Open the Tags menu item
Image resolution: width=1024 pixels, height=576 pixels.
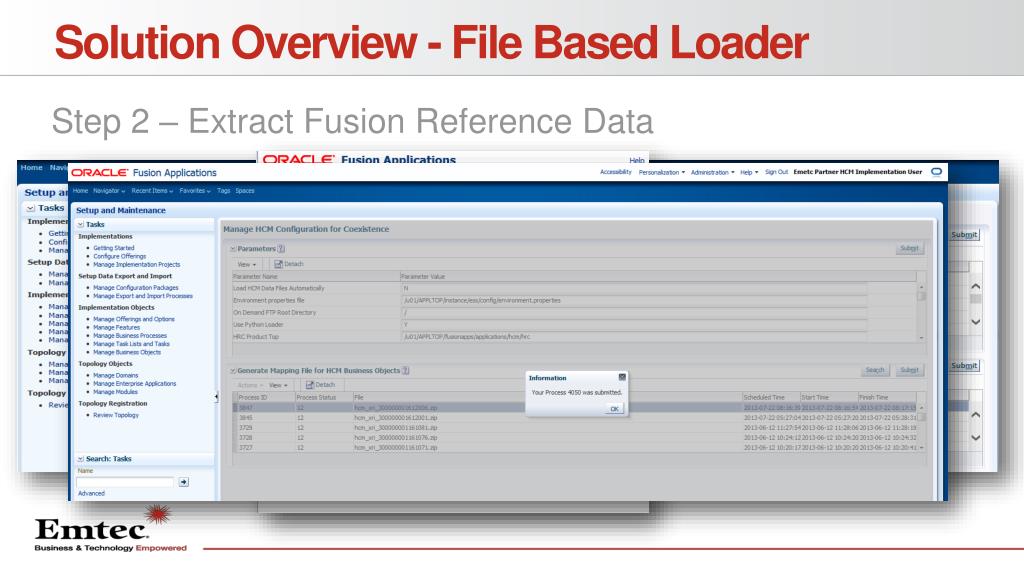pos(223,191)
